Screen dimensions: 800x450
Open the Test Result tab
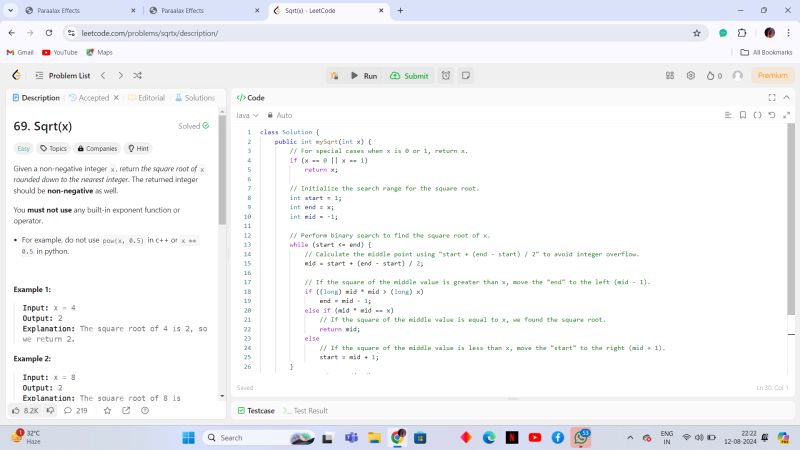pos(306,410)
